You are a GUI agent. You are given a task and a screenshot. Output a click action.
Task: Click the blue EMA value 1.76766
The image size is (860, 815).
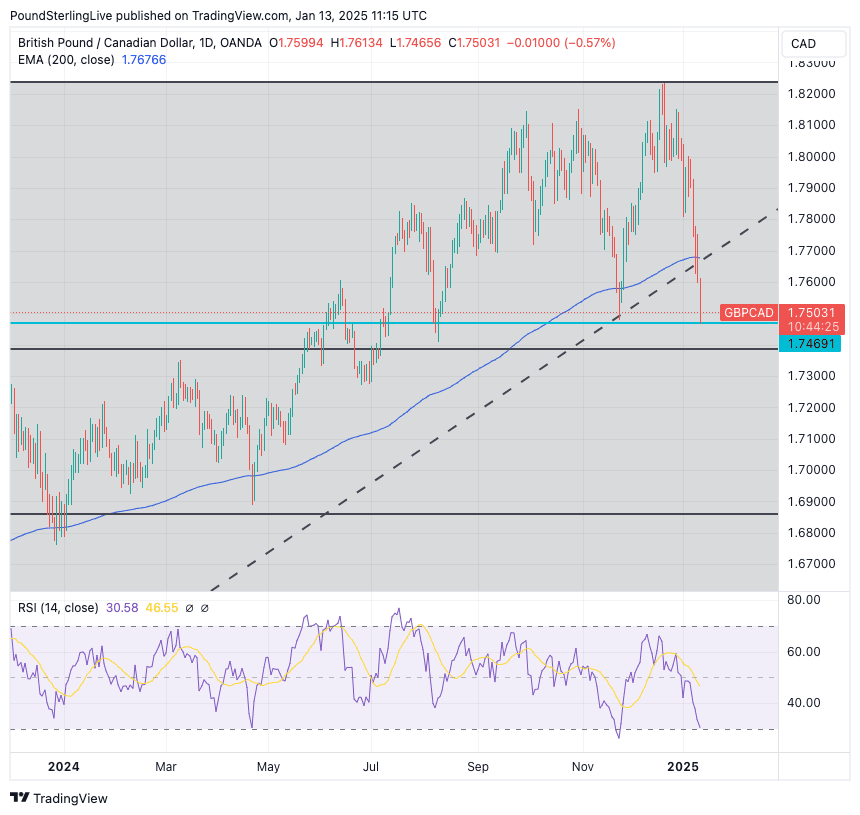click(x=143, y=60)
